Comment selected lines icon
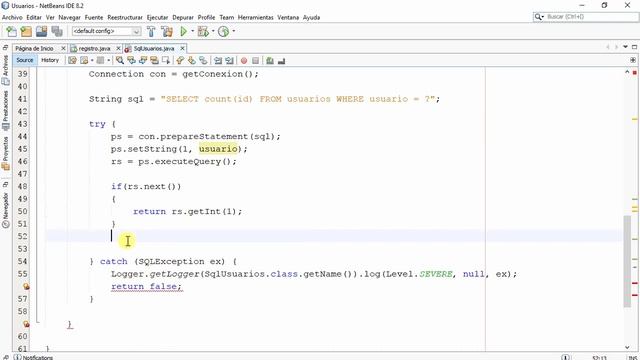640x360 pixels. [x=270, y=60]
